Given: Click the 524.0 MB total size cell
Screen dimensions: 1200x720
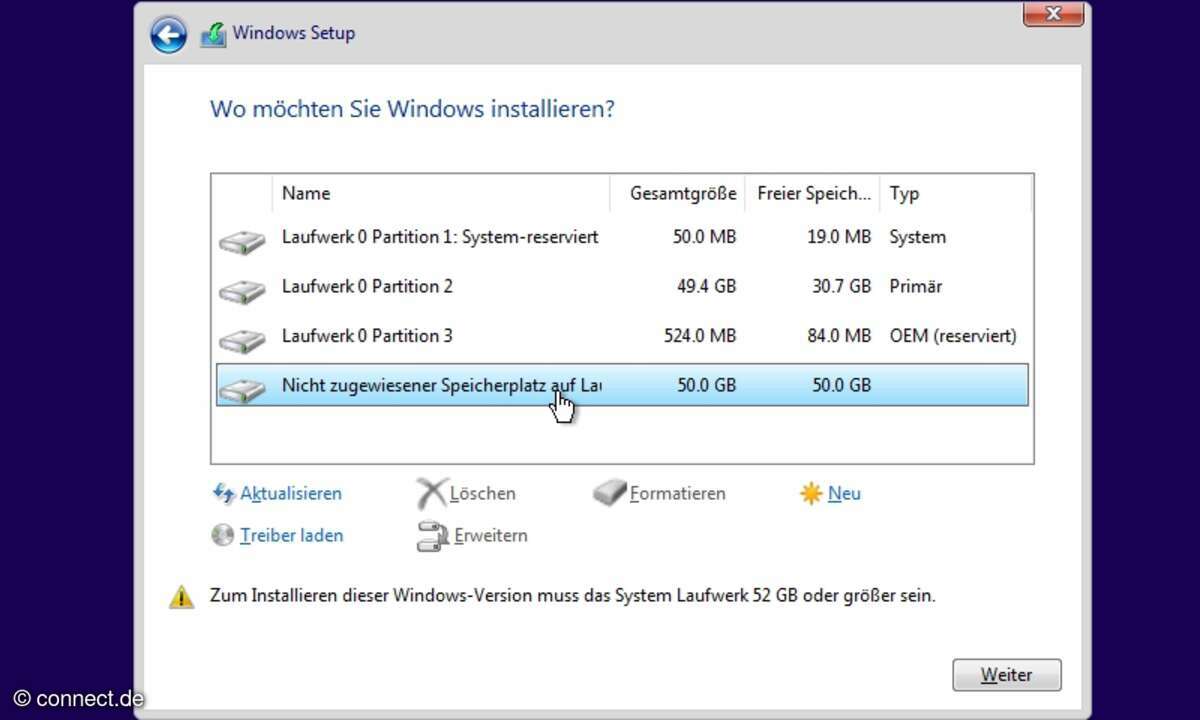Looking at the screenshot, I should pos(700,335).
